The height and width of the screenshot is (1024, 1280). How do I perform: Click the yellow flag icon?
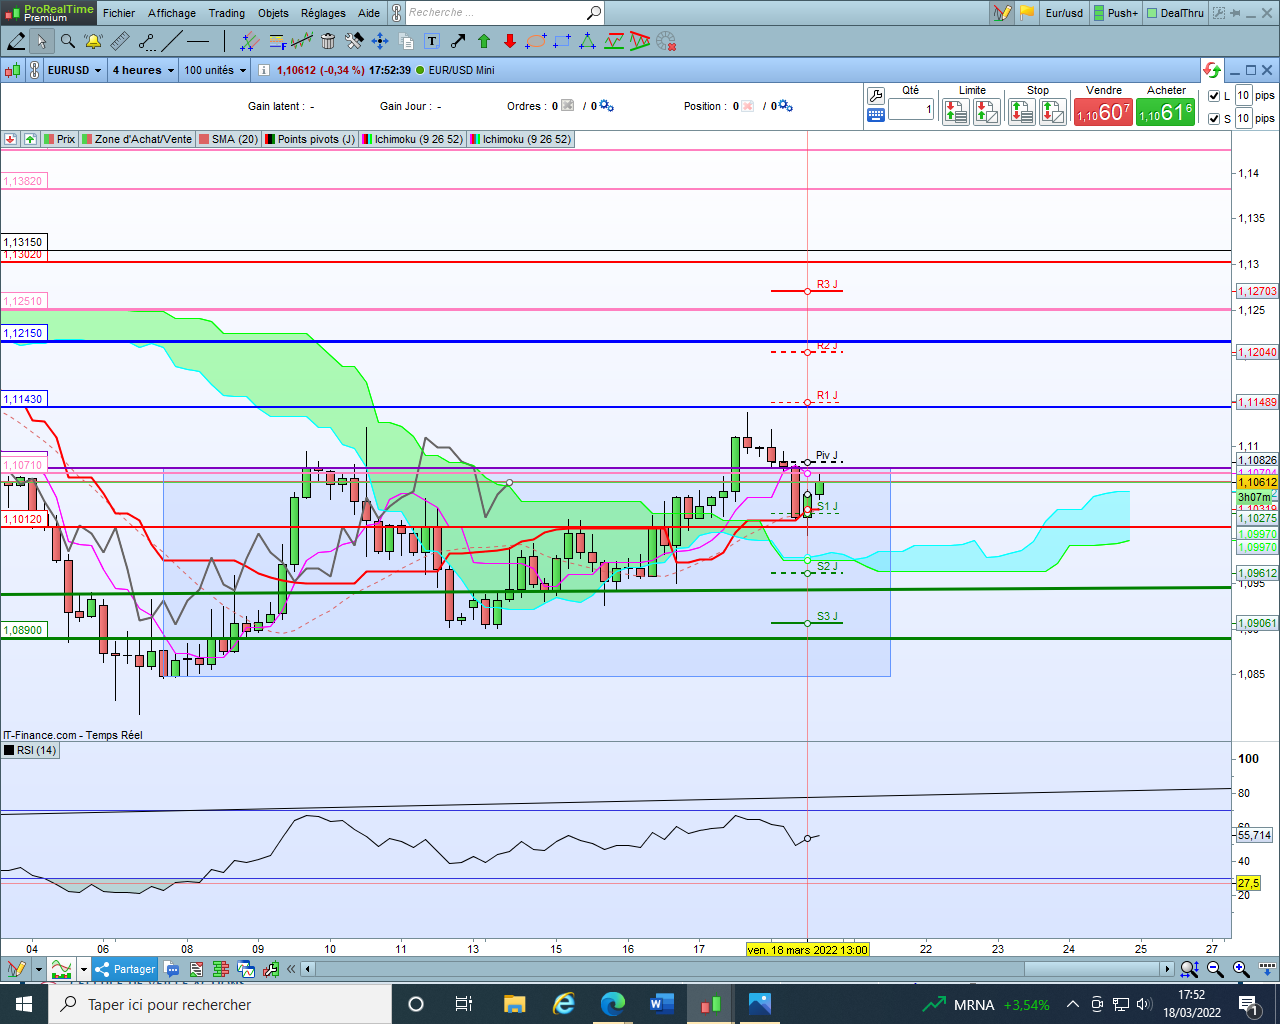(x=1027, y=13)
